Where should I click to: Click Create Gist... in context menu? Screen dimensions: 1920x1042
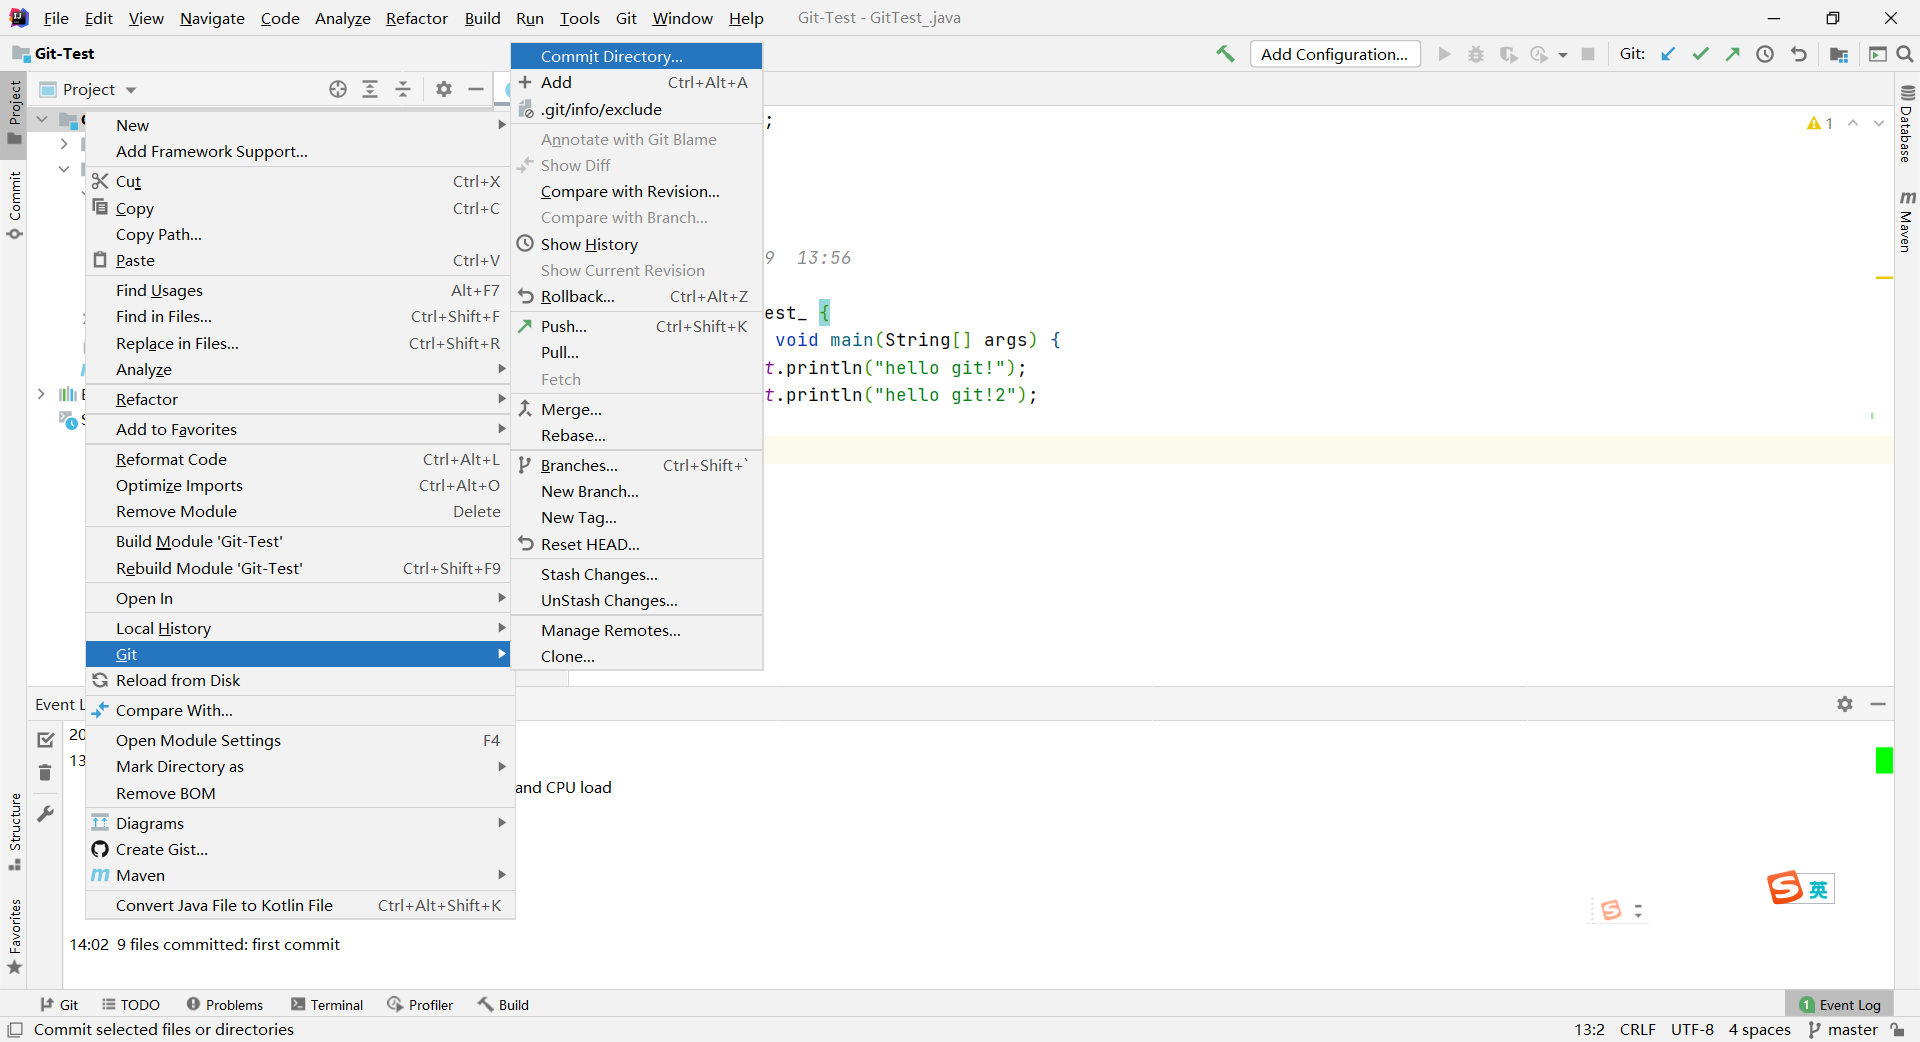tap(298, 849)
